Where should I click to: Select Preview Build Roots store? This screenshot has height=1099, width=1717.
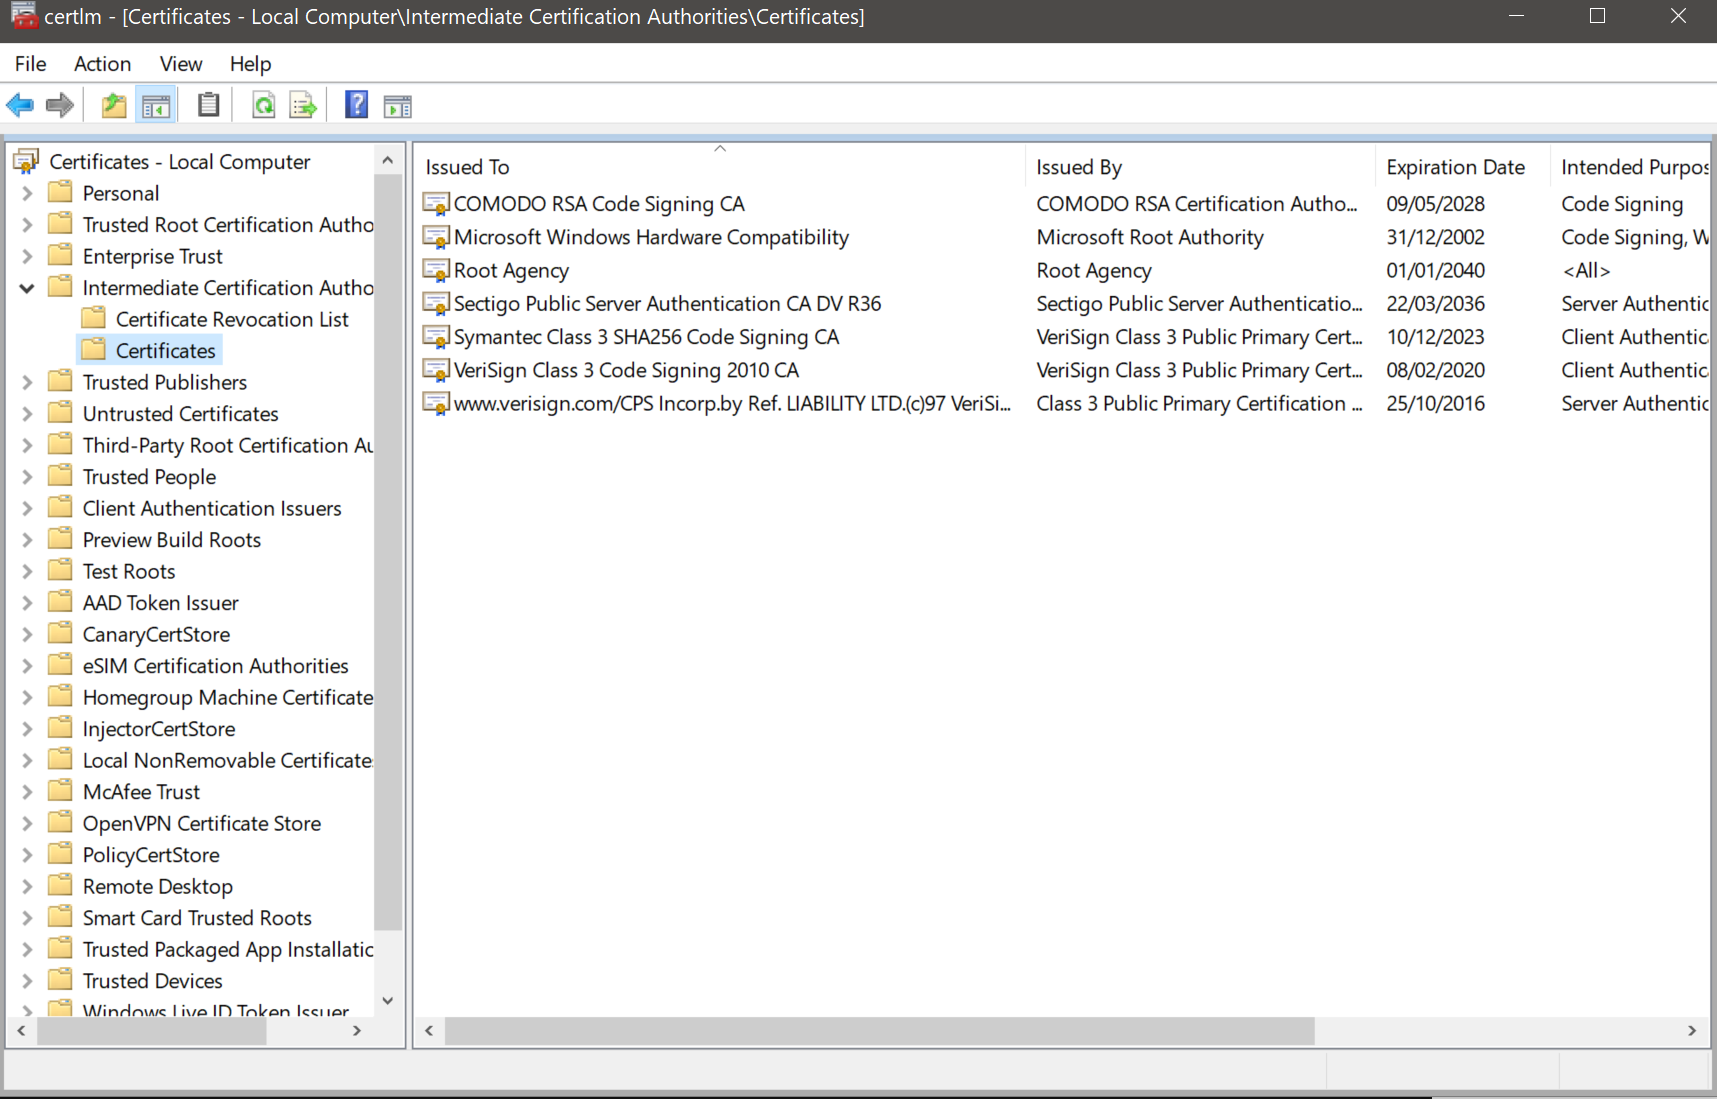point(172,540)
